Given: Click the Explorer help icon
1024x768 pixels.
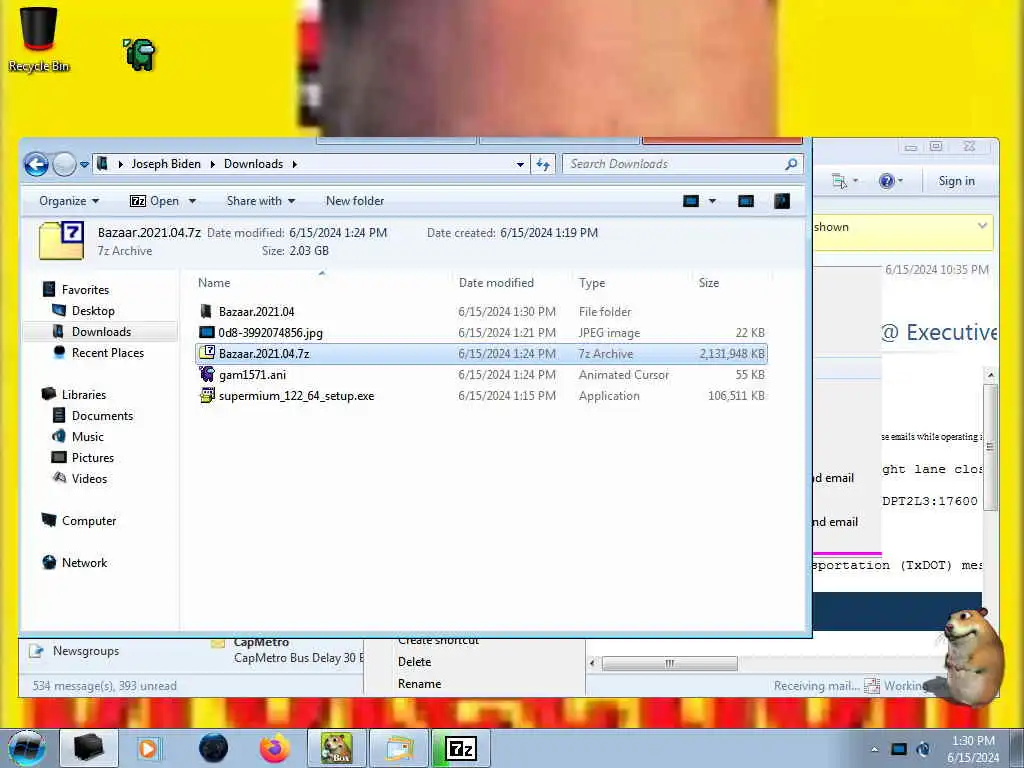Looking at the screenshot, I should click(782, 201).
